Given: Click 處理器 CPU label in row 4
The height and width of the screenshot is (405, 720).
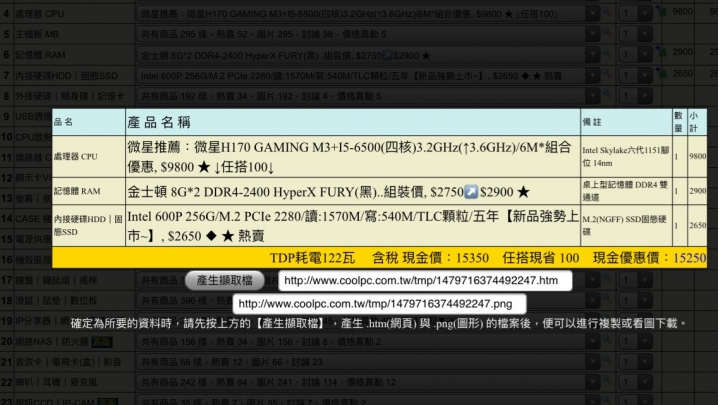Looking at the screenshot, I should coord(40,14).
